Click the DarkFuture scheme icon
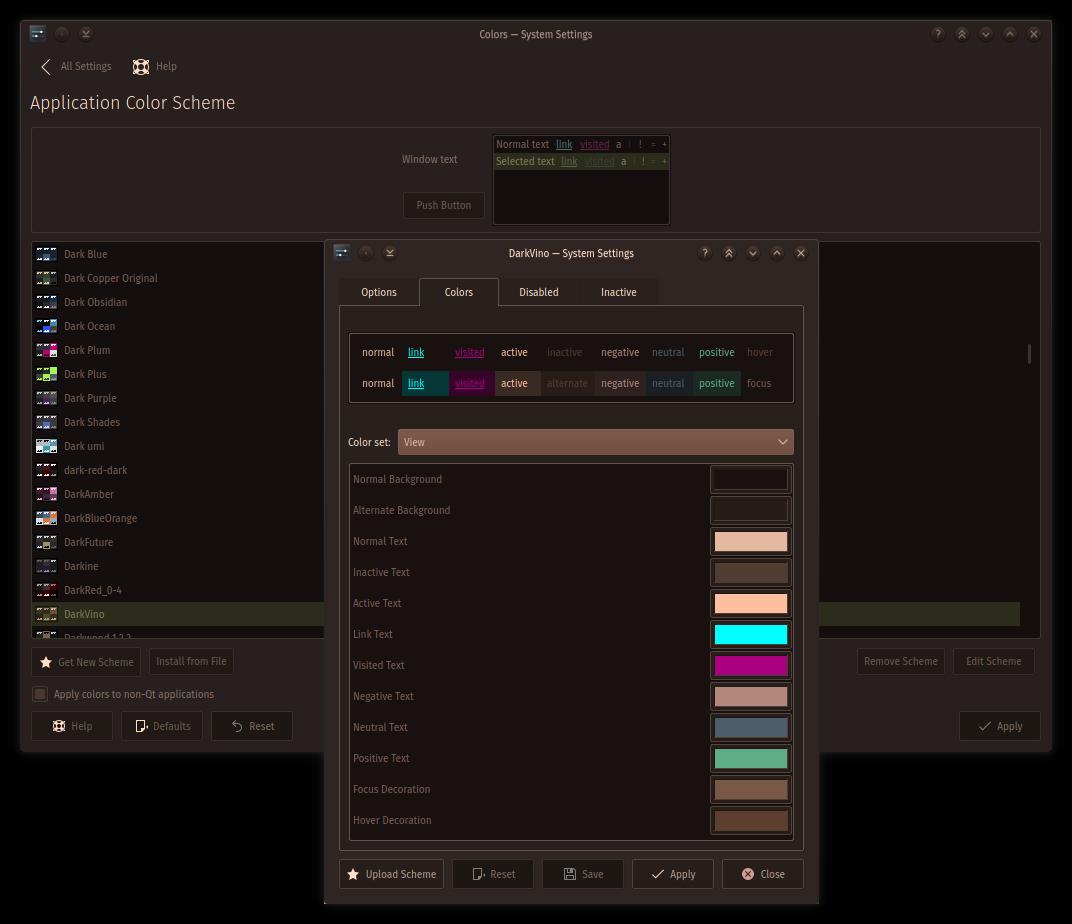1072x924 pixels. coord(46,542)
